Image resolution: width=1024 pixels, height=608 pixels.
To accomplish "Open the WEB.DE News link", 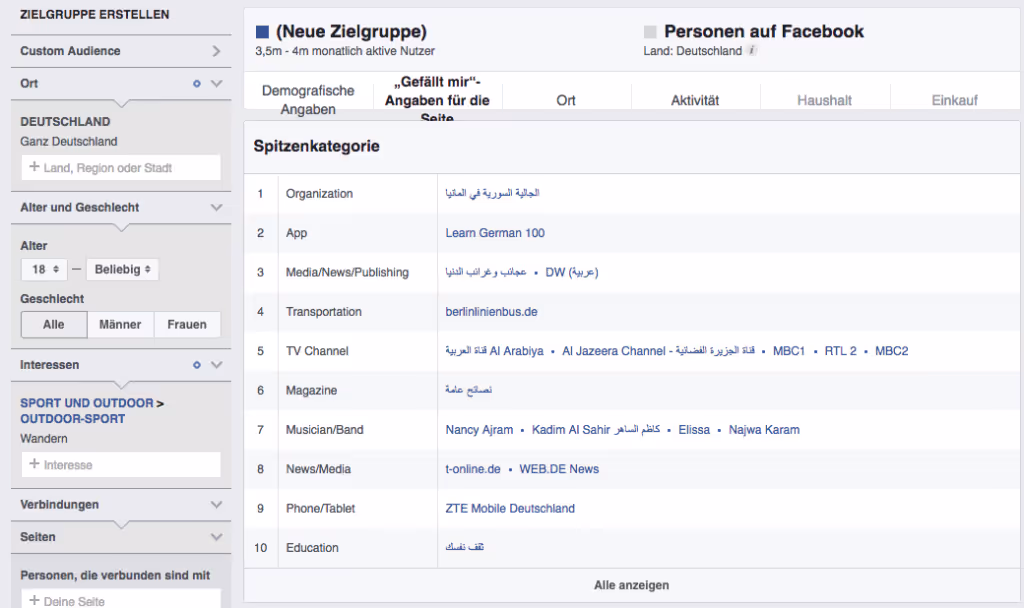I will (559, 469).
